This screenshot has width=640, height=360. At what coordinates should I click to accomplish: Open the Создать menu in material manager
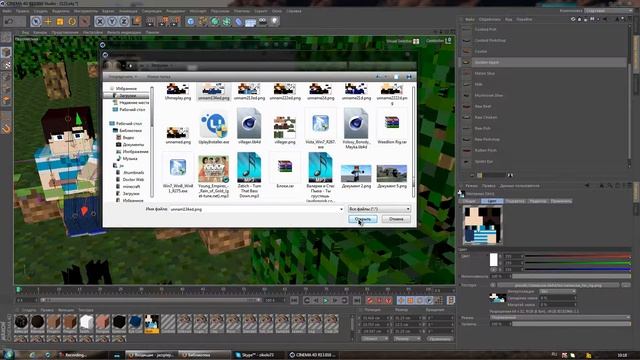pos(29,310)
